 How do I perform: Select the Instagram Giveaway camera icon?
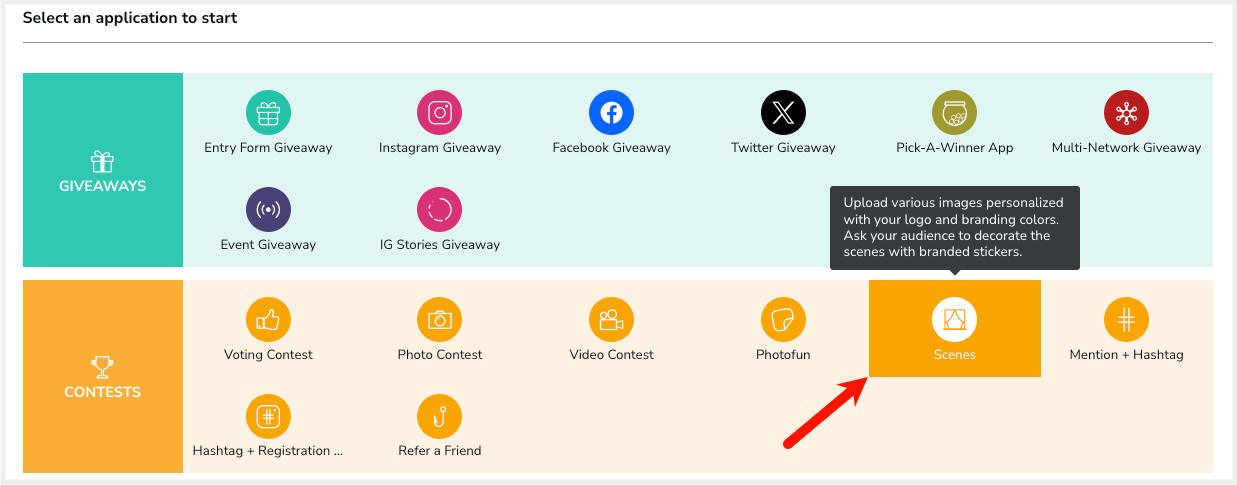pos(440,112)
